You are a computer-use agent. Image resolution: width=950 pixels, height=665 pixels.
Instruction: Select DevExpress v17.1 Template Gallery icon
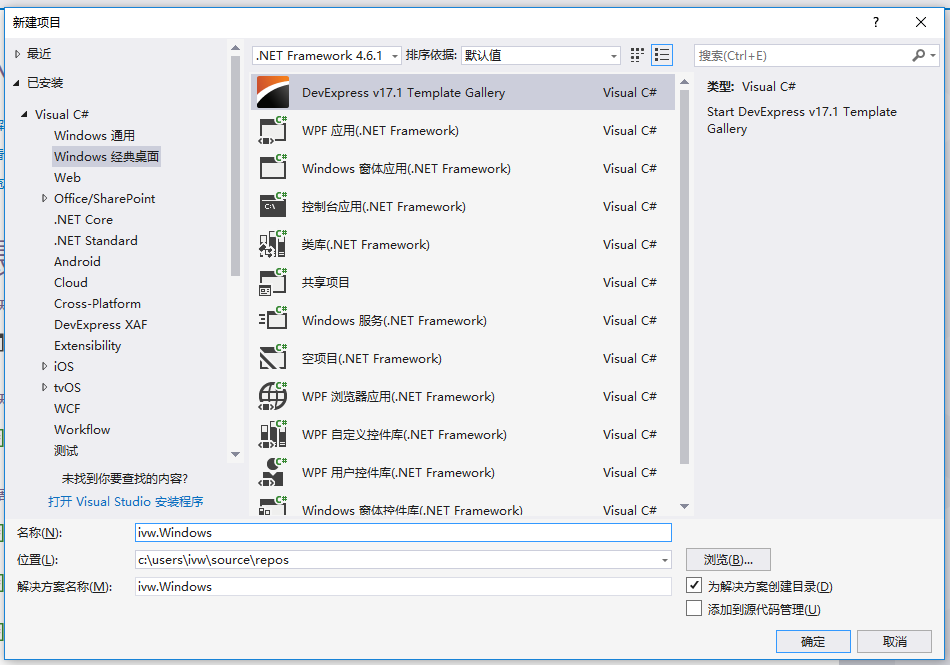pos(273,92)
